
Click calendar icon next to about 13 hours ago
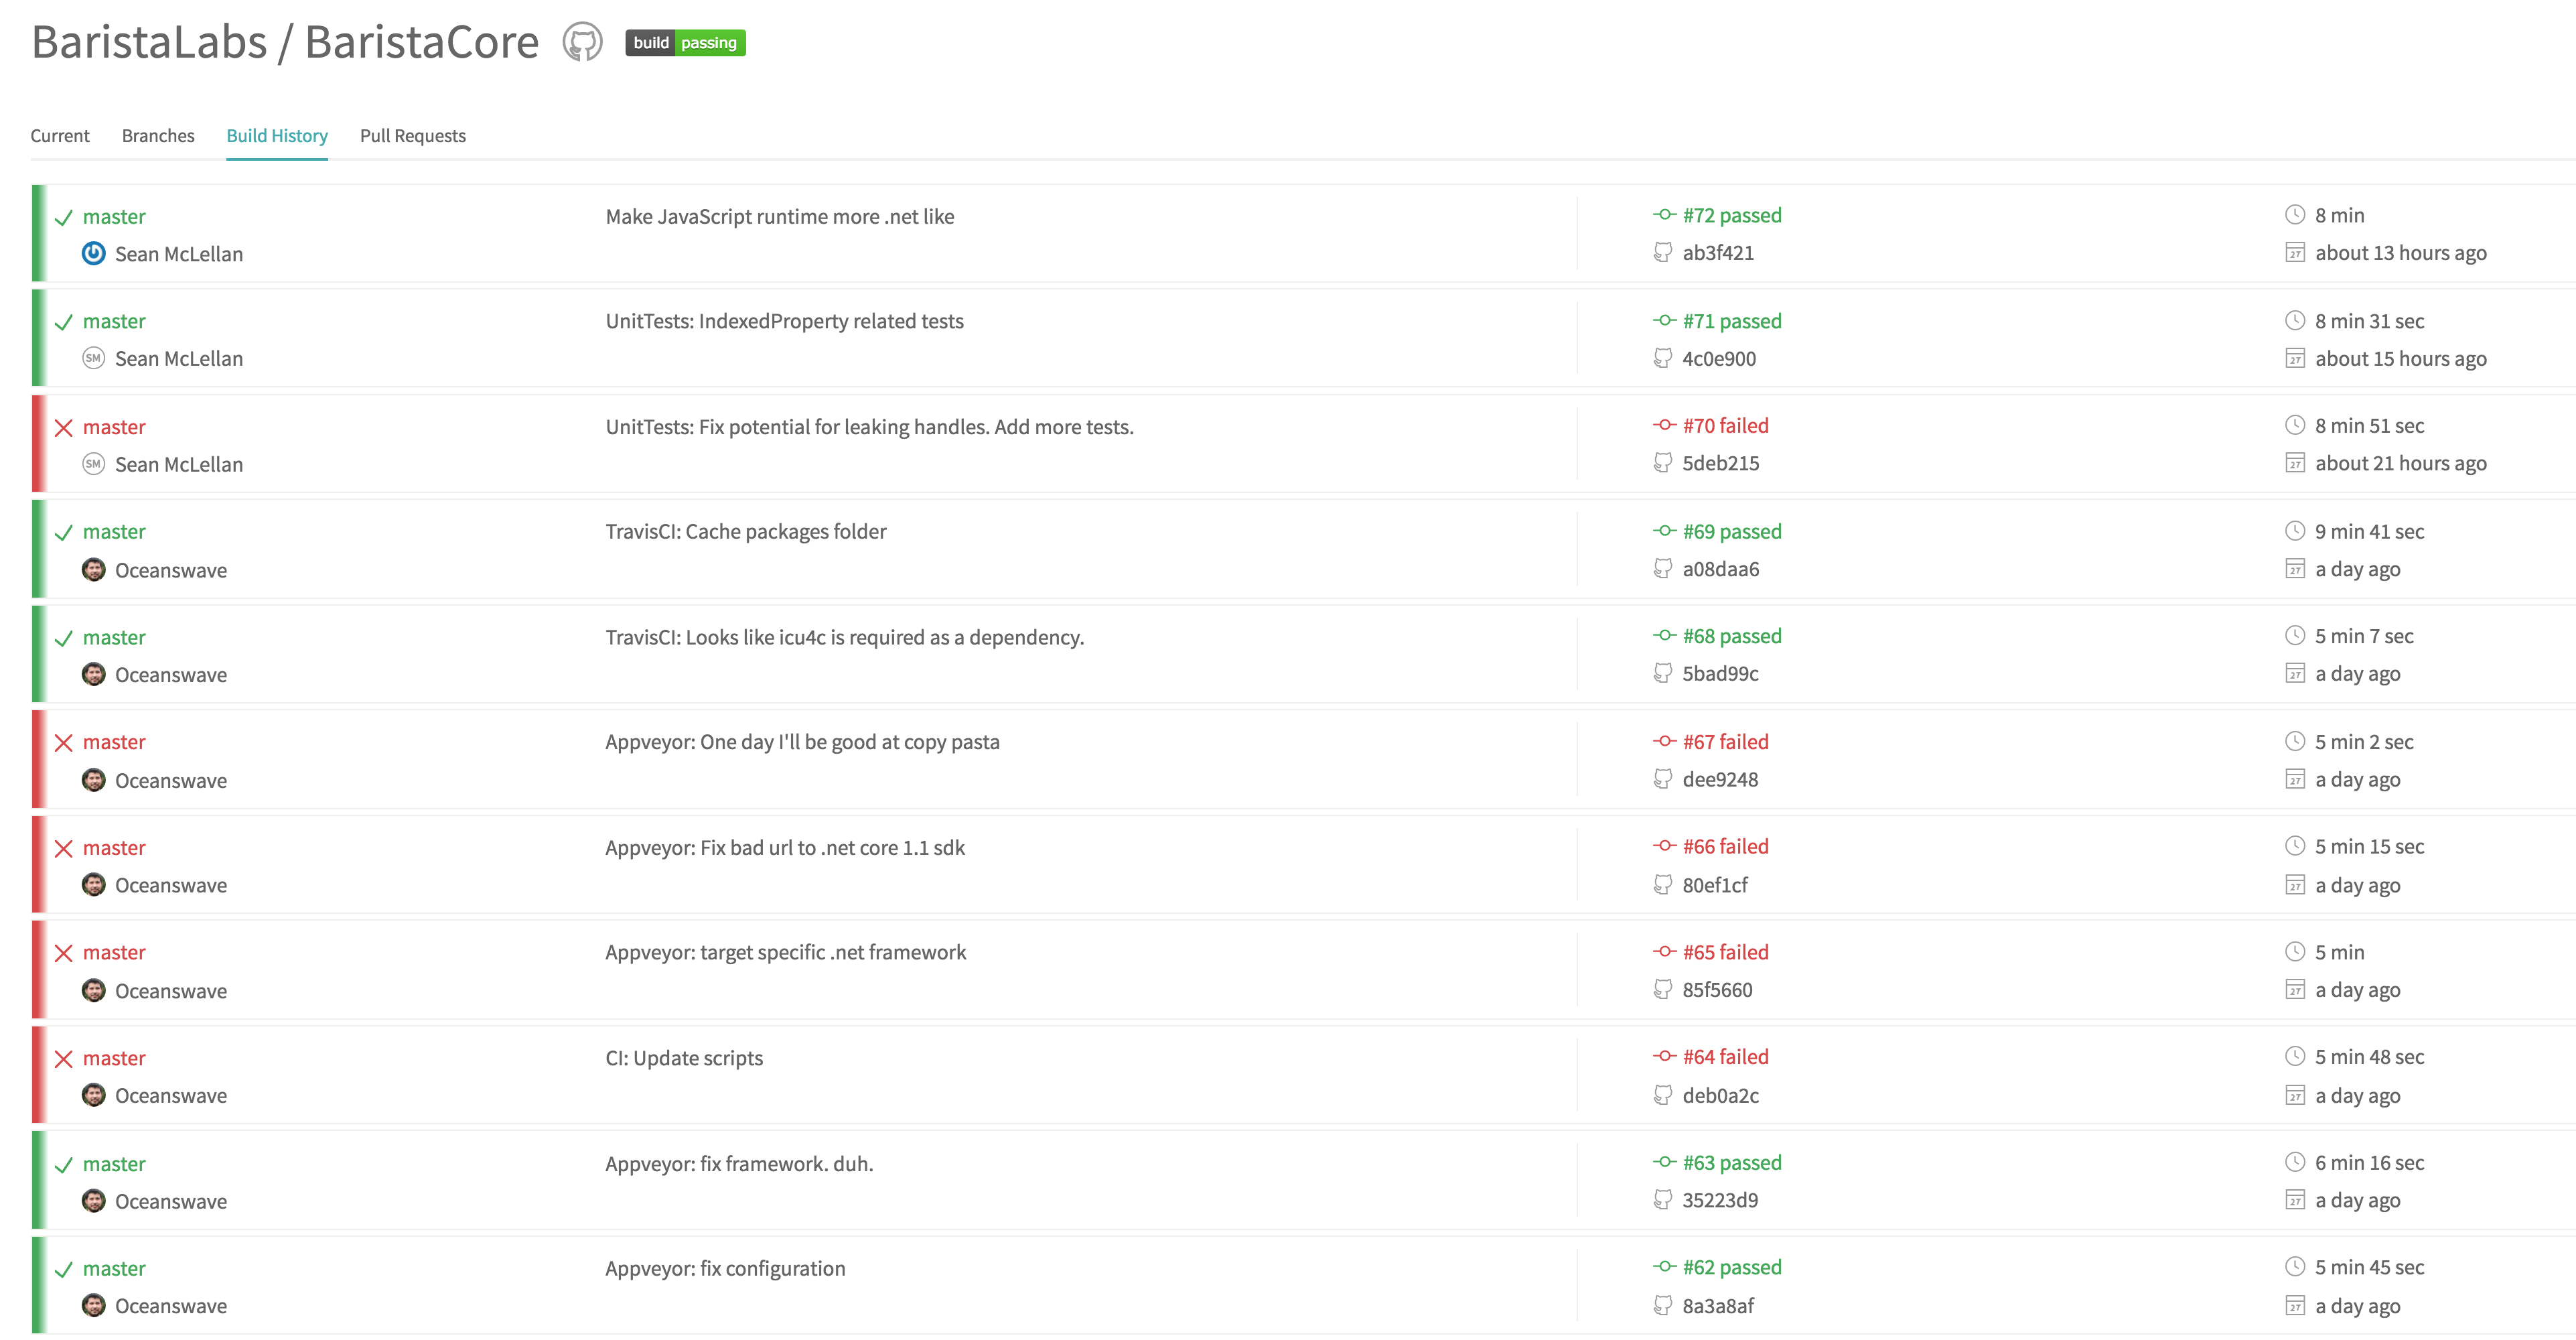pos(2295,253)
